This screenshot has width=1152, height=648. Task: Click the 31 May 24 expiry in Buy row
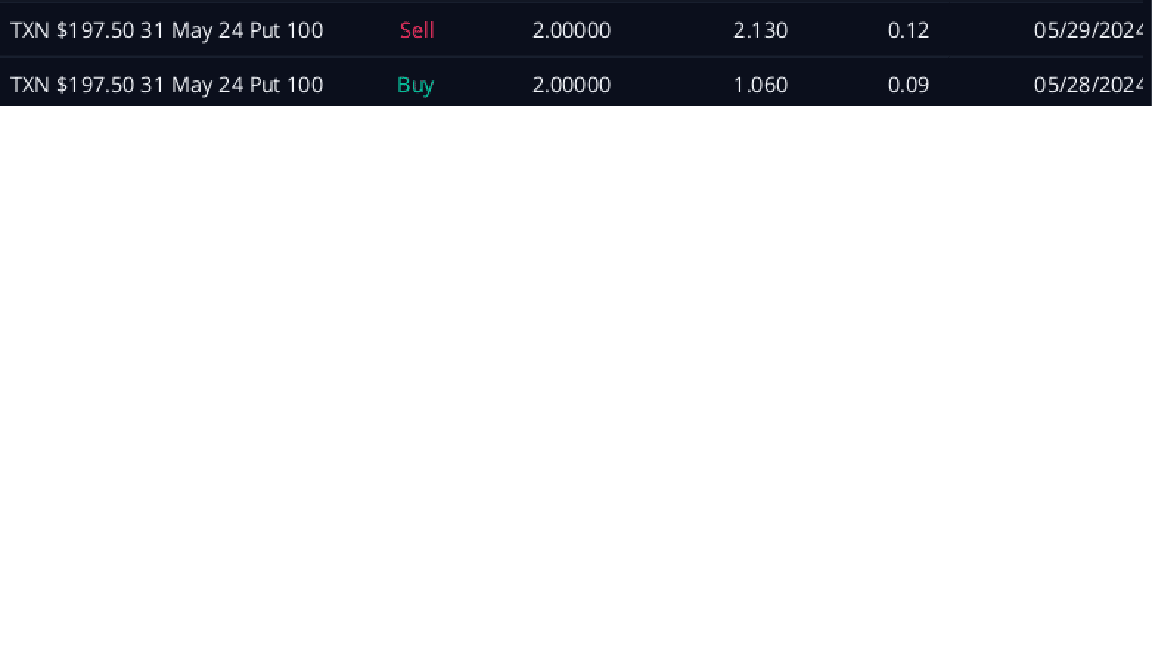tap(192, 85)
